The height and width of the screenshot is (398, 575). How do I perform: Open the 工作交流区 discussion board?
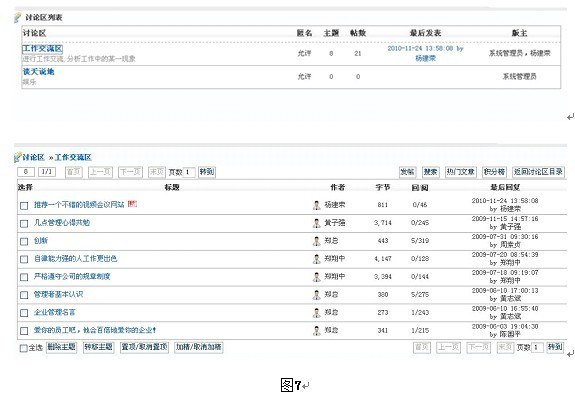(43, 48)
